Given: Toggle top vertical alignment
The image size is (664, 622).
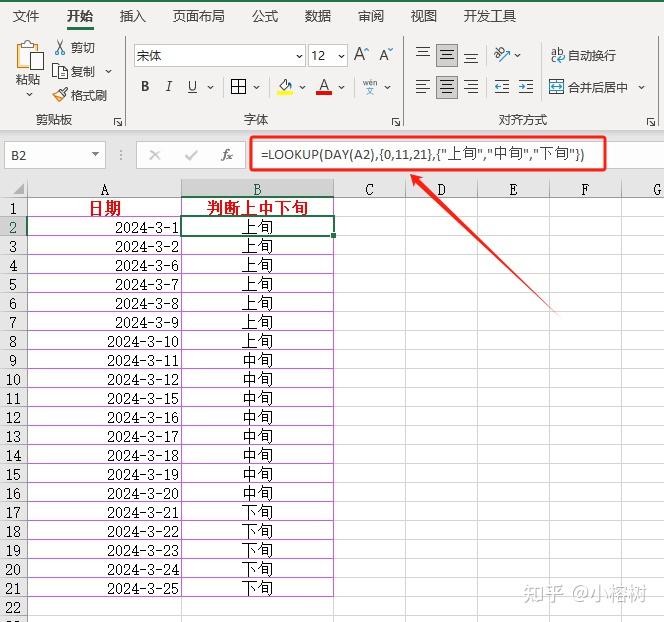Looking at the screenshot, I should click(x=423, y=55).
